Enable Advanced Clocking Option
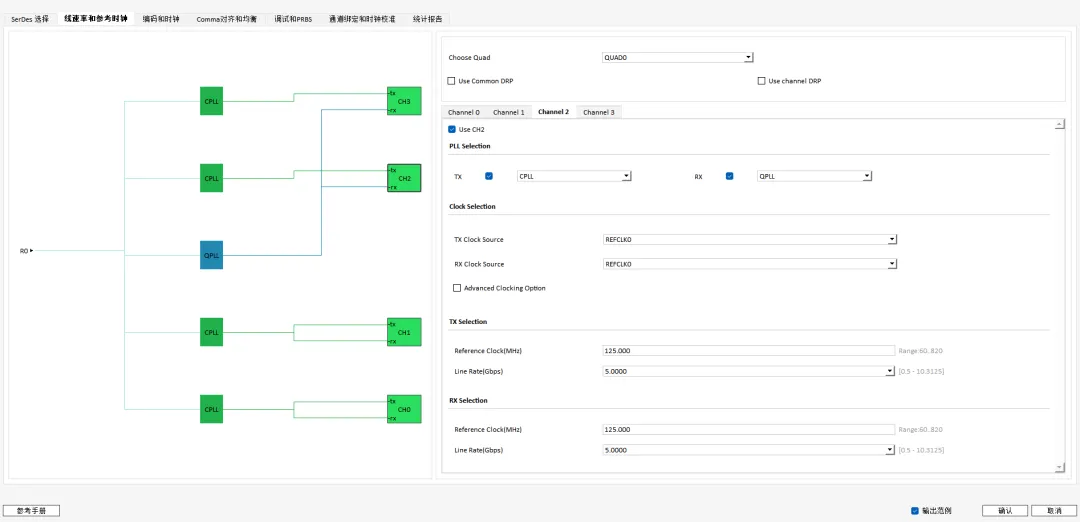Image resolution: width=1080 pixels, height=522 pixels. tap(457, 288)
